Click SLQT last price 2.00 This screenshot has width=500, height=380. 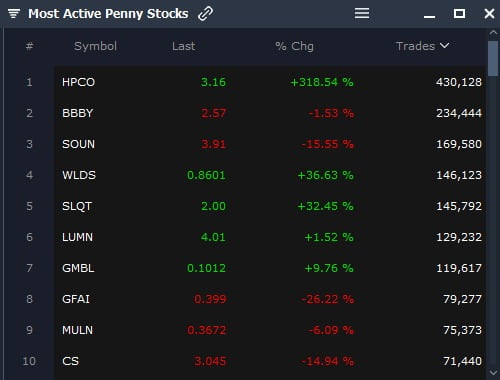pyautogui.click(x=213, y=206)
